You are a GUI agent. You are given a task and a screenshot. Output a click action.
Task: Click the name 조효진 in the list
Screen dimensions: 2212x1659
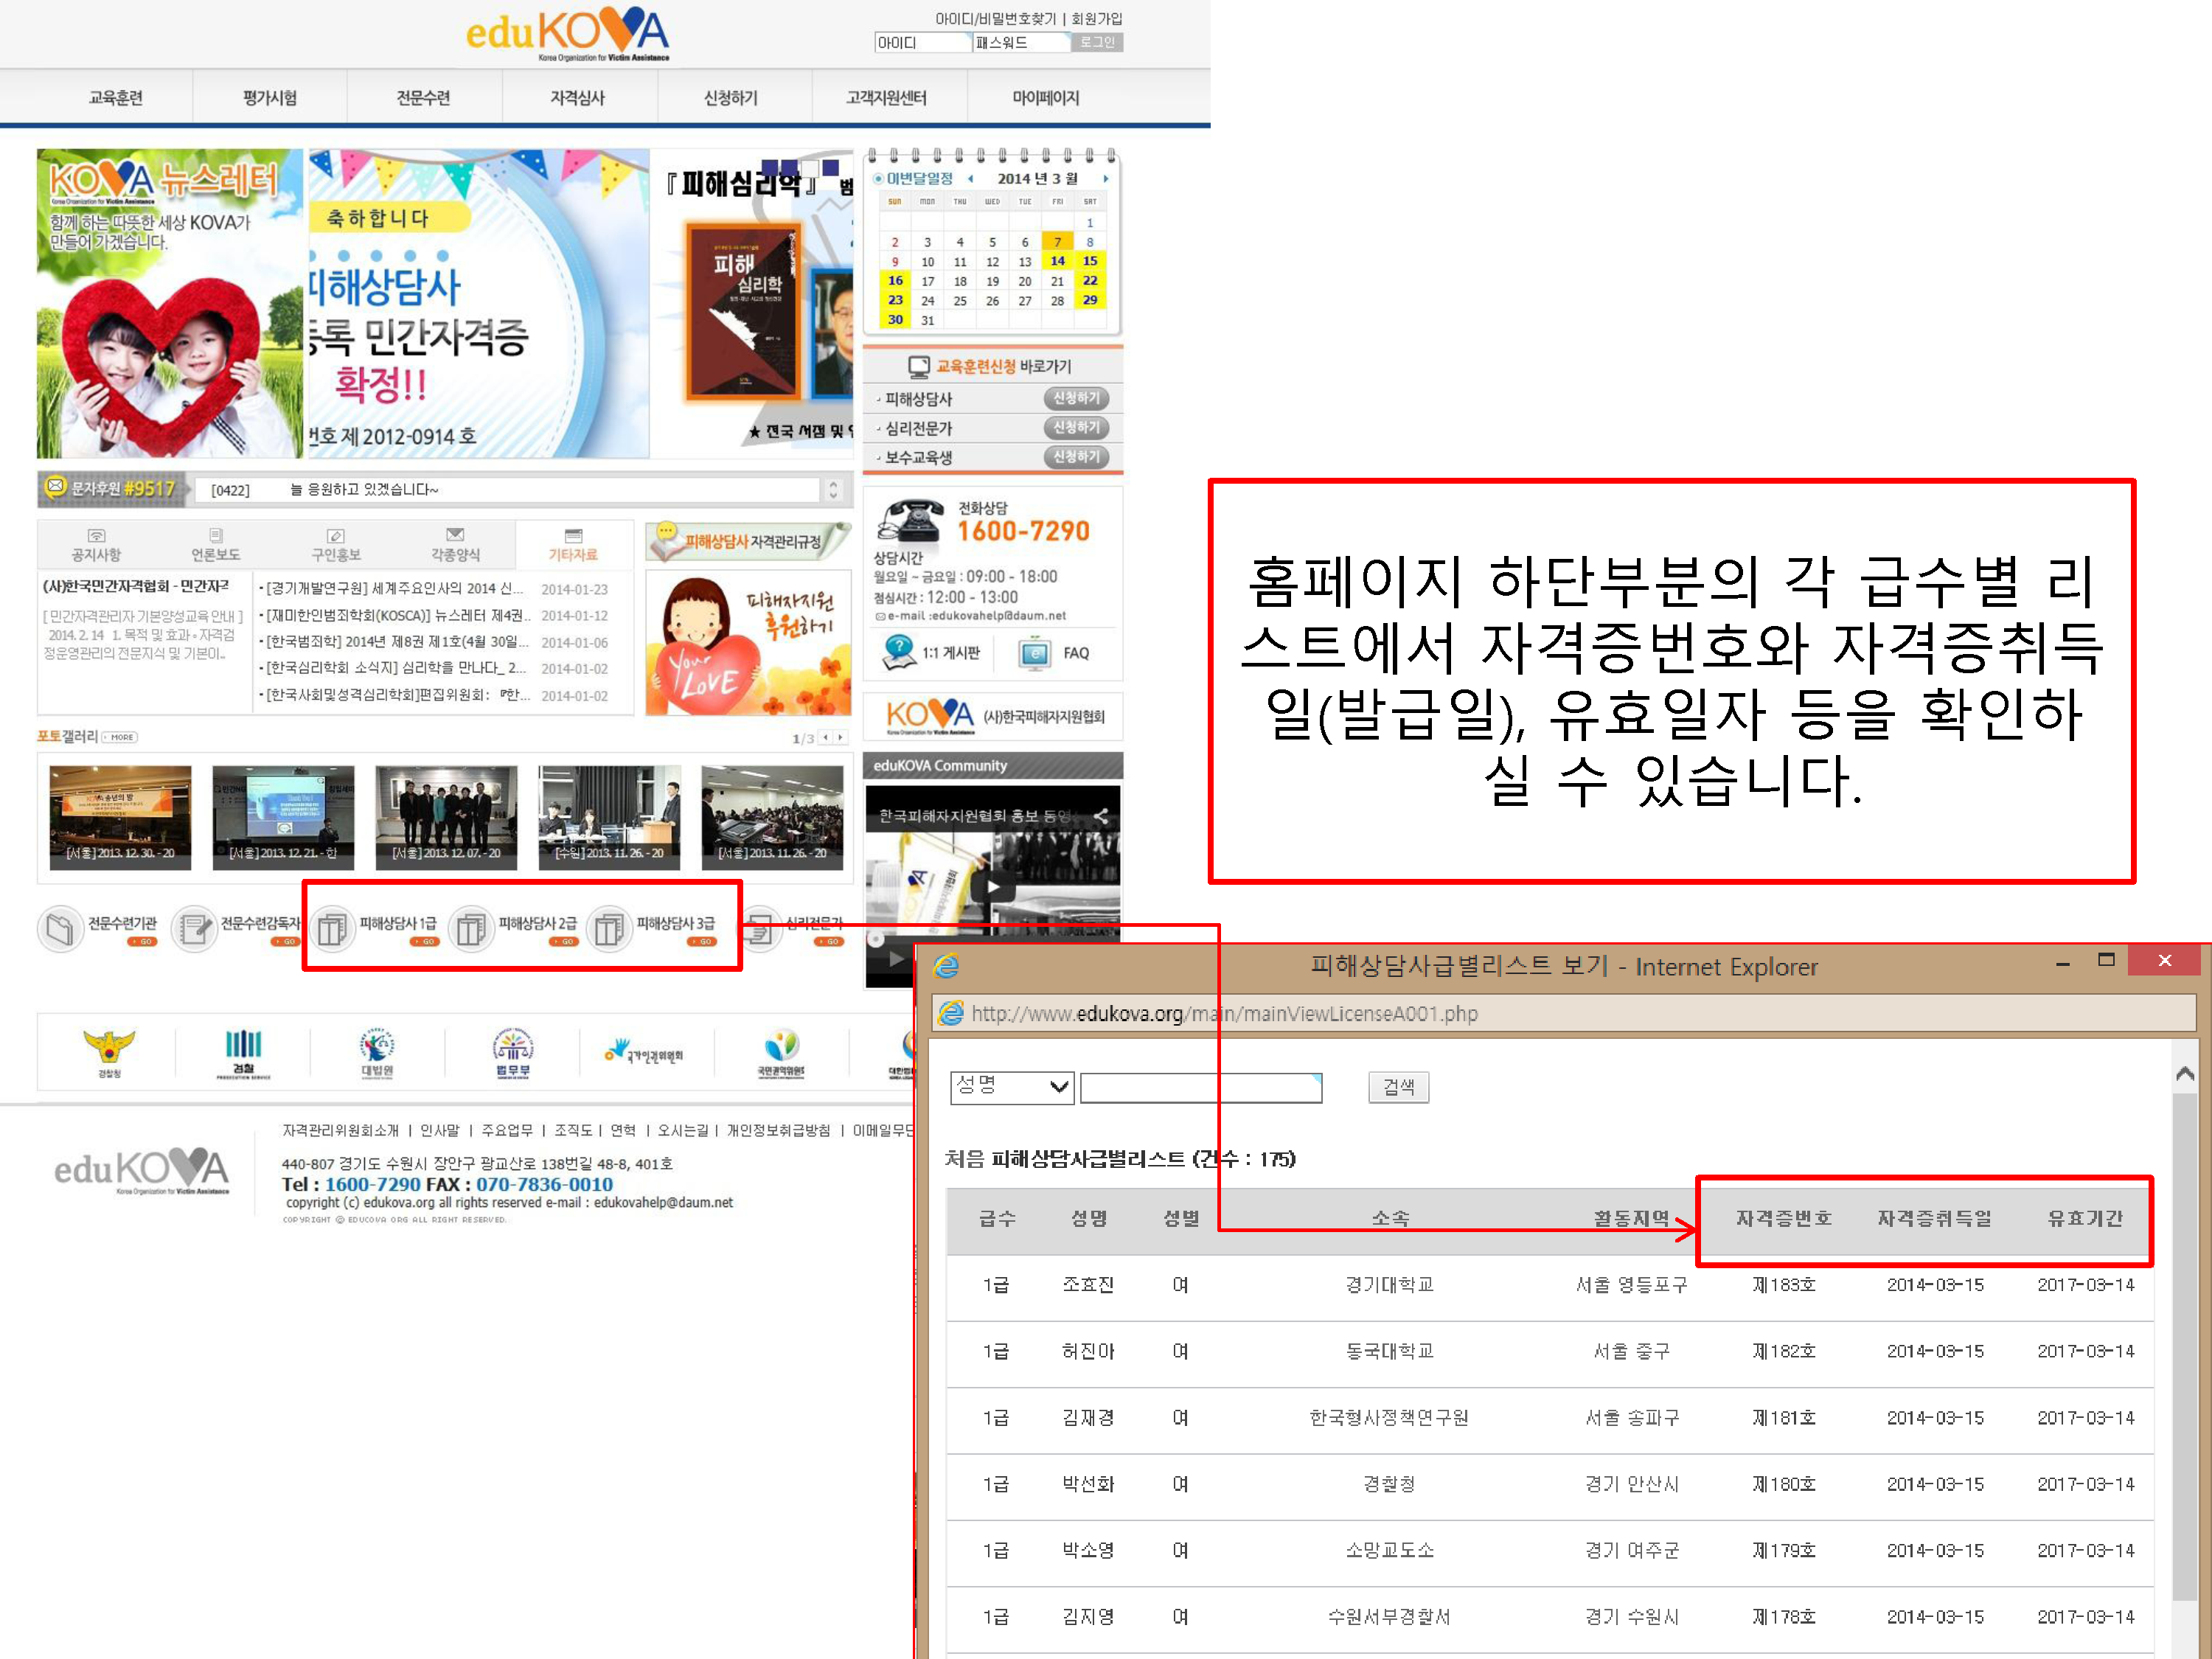click(1088, 1285)
